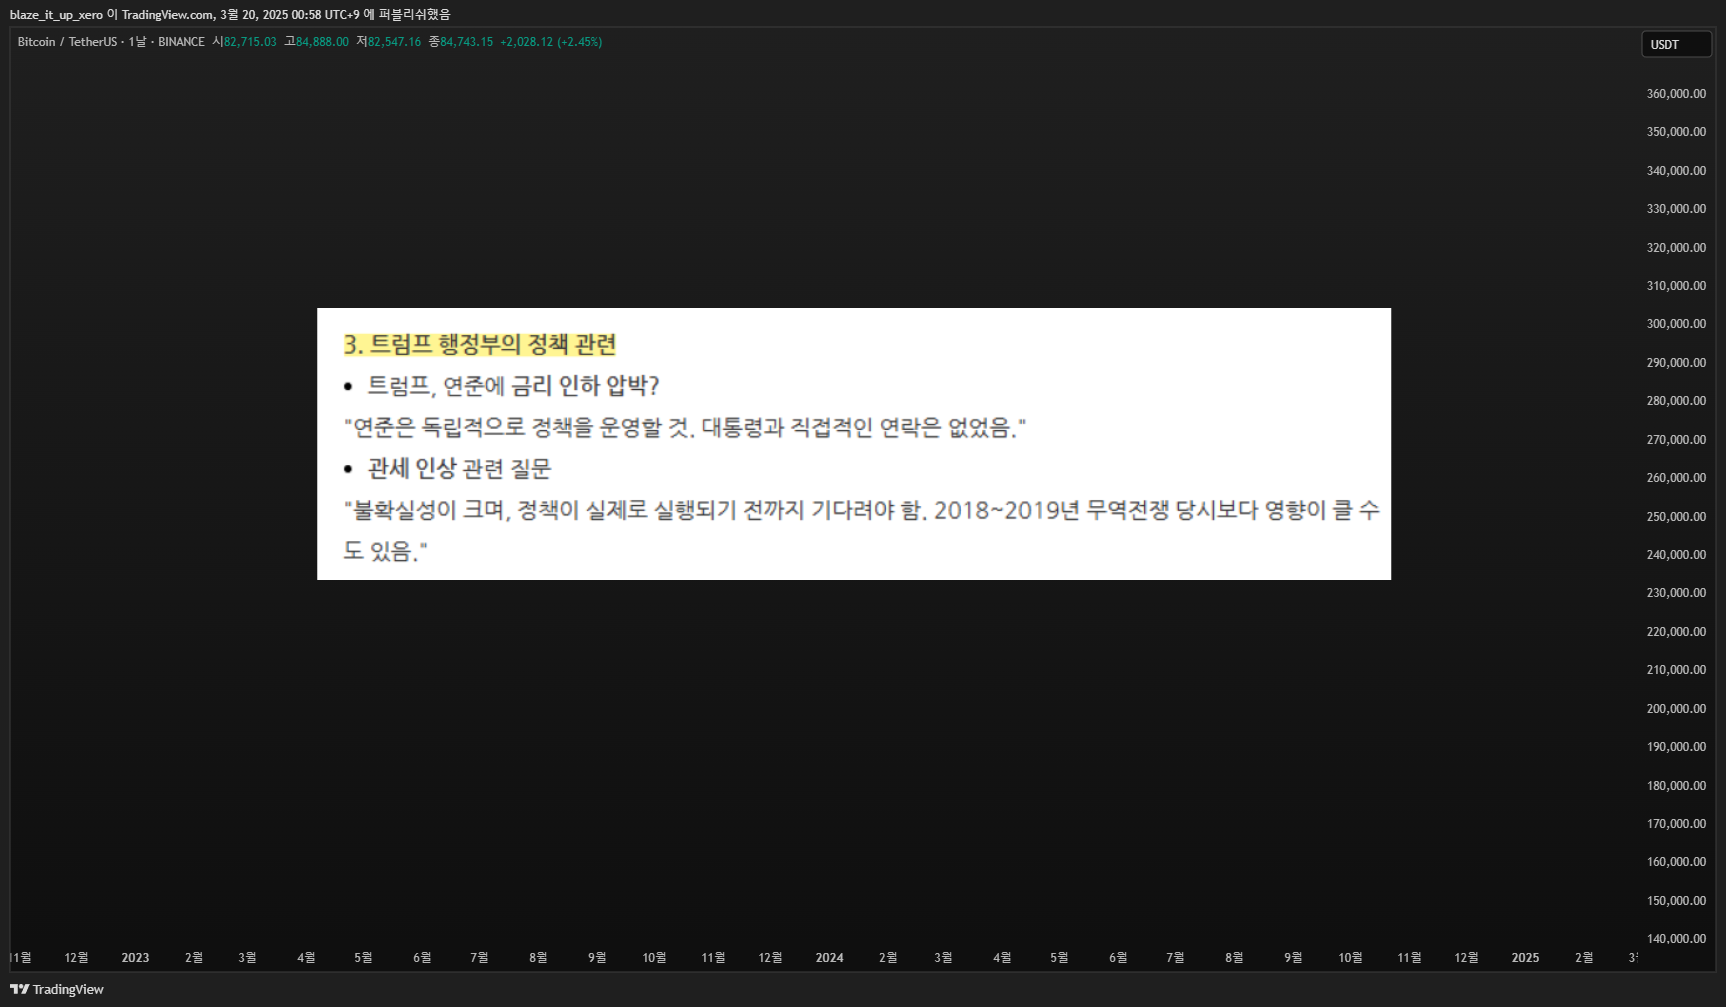Click the 2023 label on time axis
The width and height of the screenshot is (1726, 1007).
pos(135,958)
